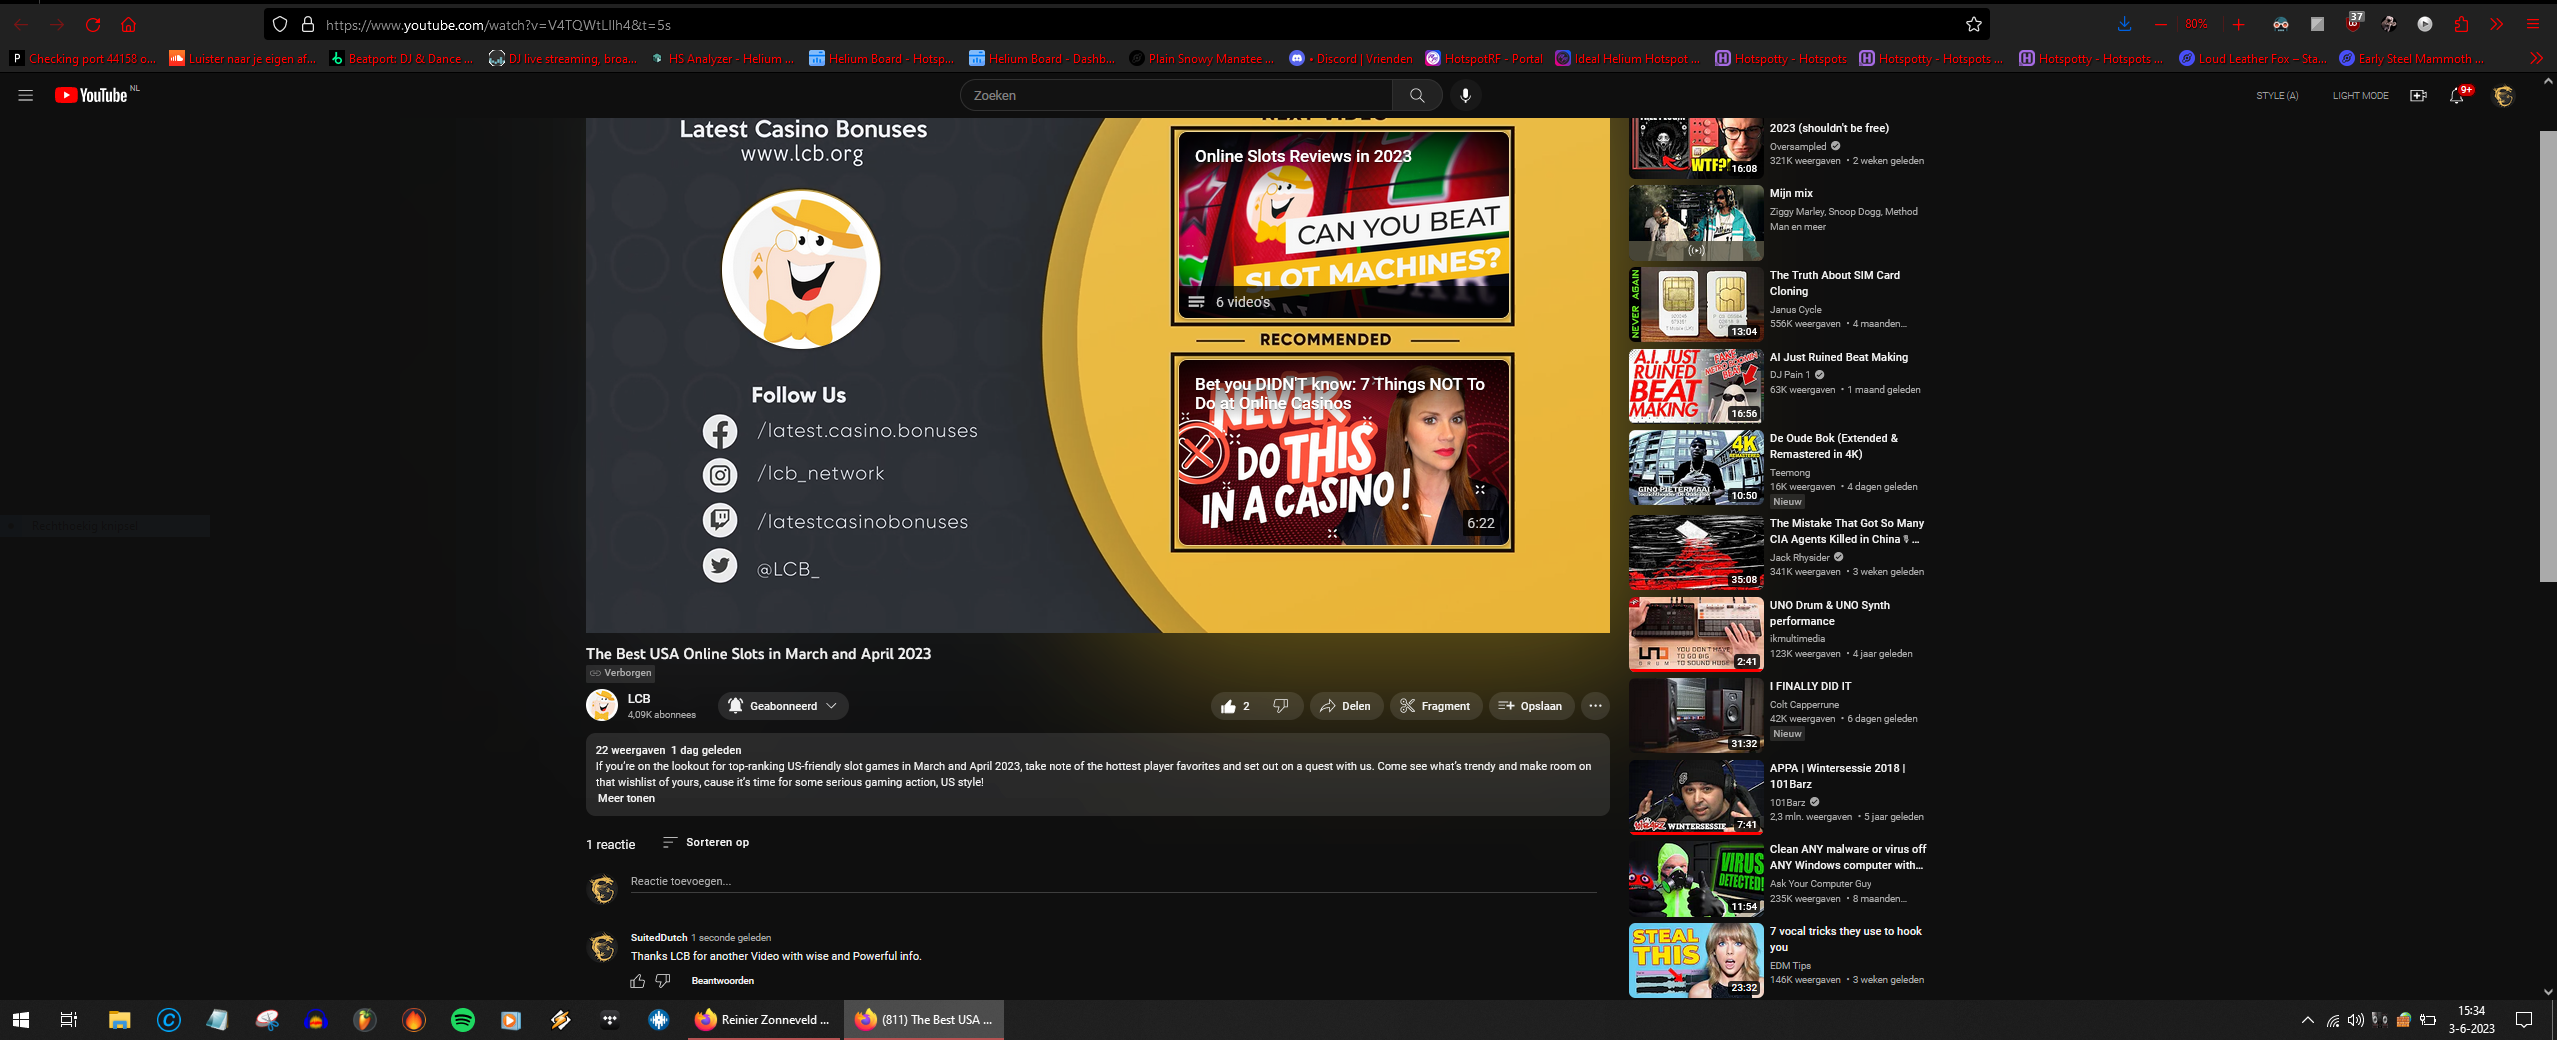
Task: Open the Discord | Vrienden bookmark
Action: (x=1351, y=59)
